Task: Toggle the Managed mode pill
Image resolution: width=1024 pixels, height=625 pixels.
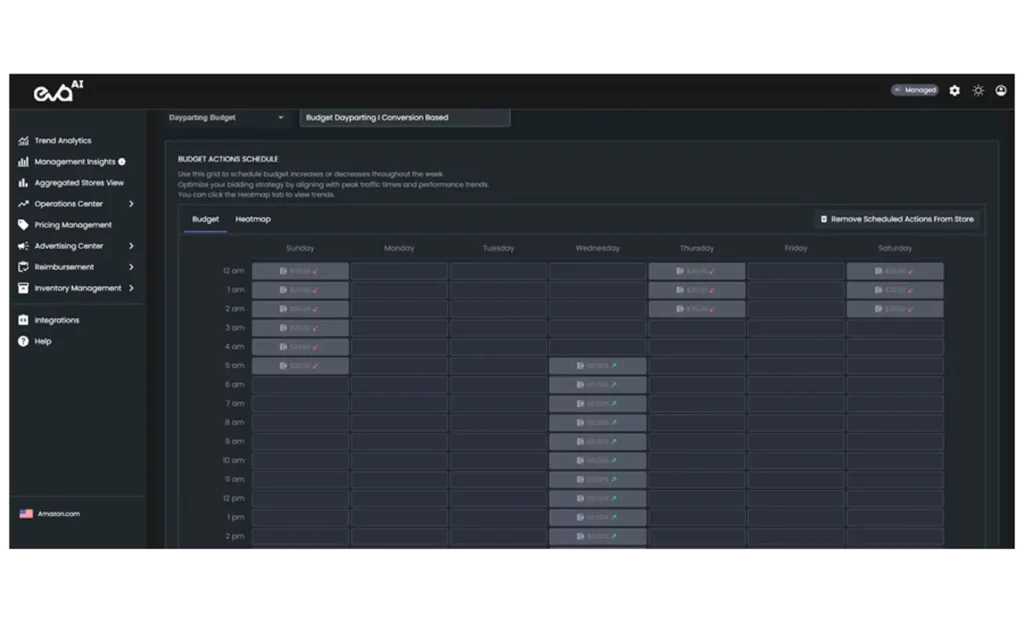Action: click(915, 90)
